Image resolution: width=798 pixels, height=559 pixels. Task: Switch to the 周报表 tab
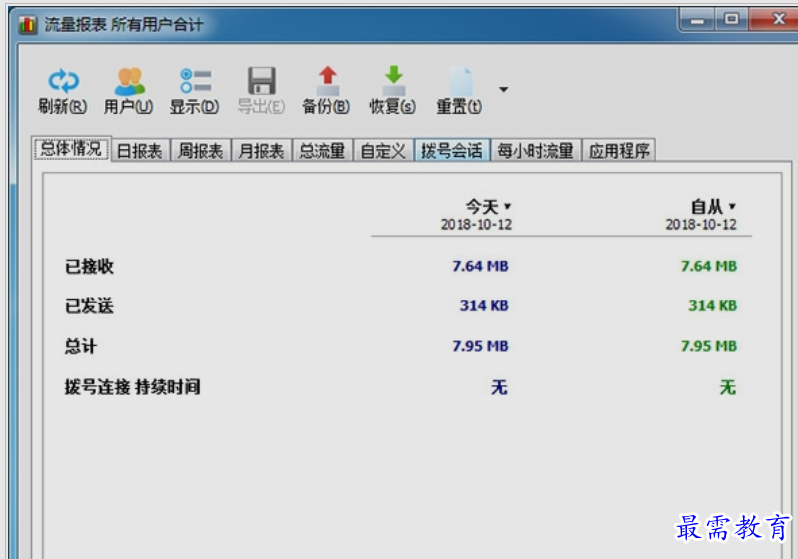pos(201,151)
